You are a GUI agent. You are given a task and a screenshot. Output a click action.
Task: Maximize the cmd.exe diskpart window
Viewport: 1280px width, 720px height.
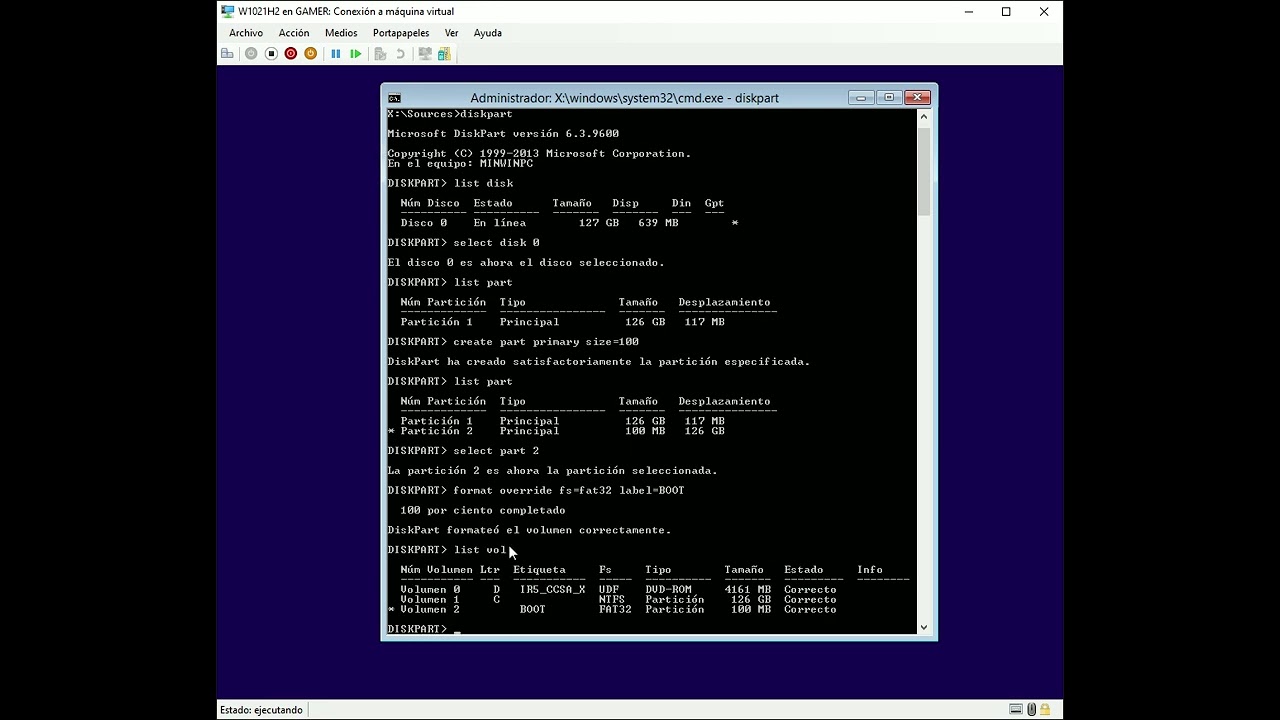889,97
